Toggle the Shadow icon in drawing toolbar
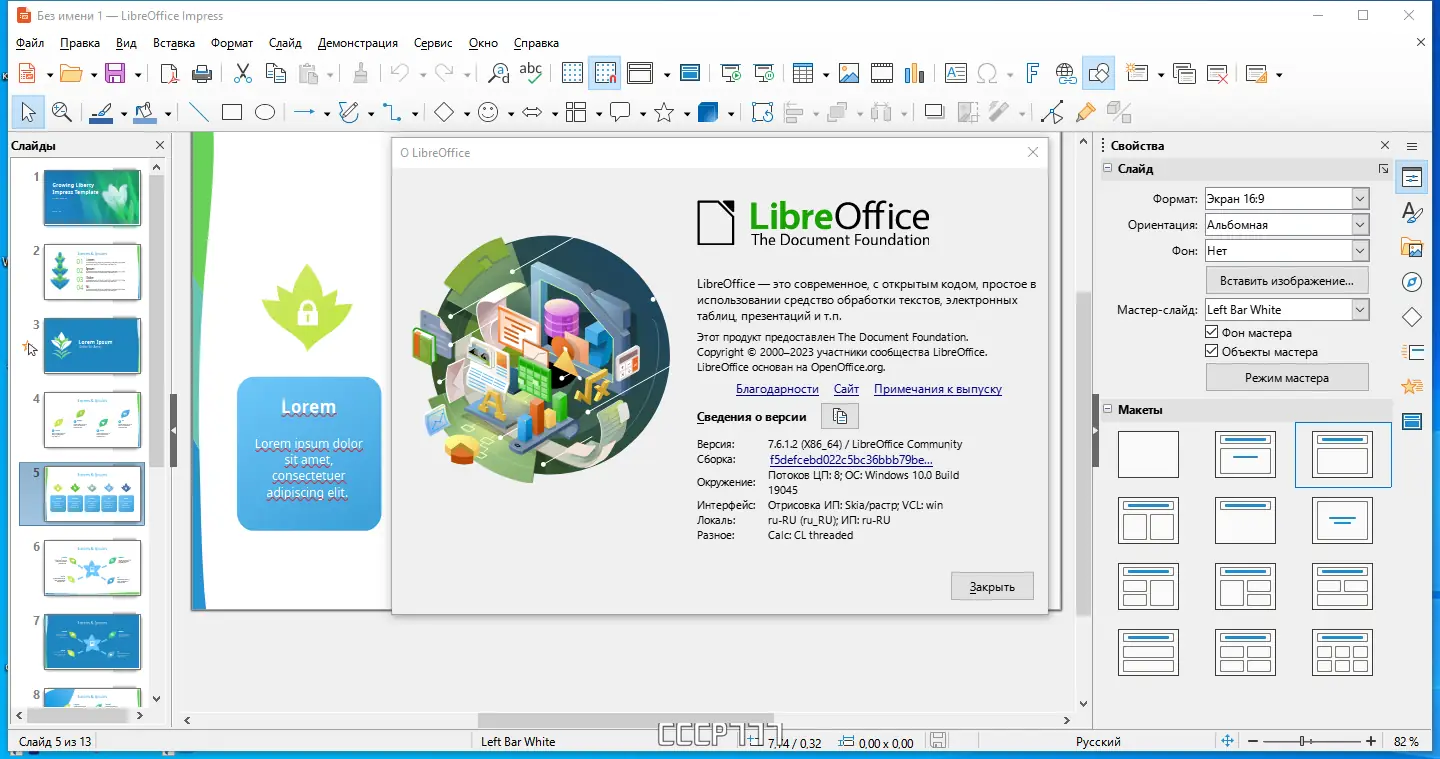Viewport: 1440px width, 759px height. 934,112
